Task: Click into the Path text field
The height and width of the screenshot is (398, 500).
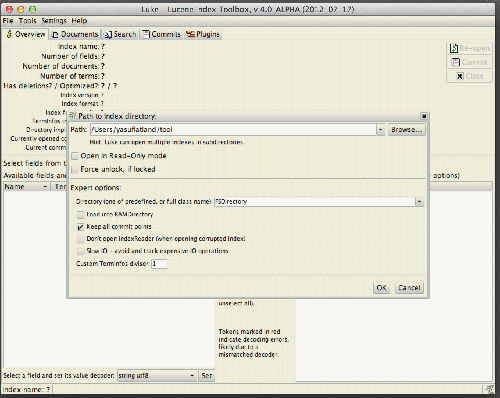Action: (233, 130)
